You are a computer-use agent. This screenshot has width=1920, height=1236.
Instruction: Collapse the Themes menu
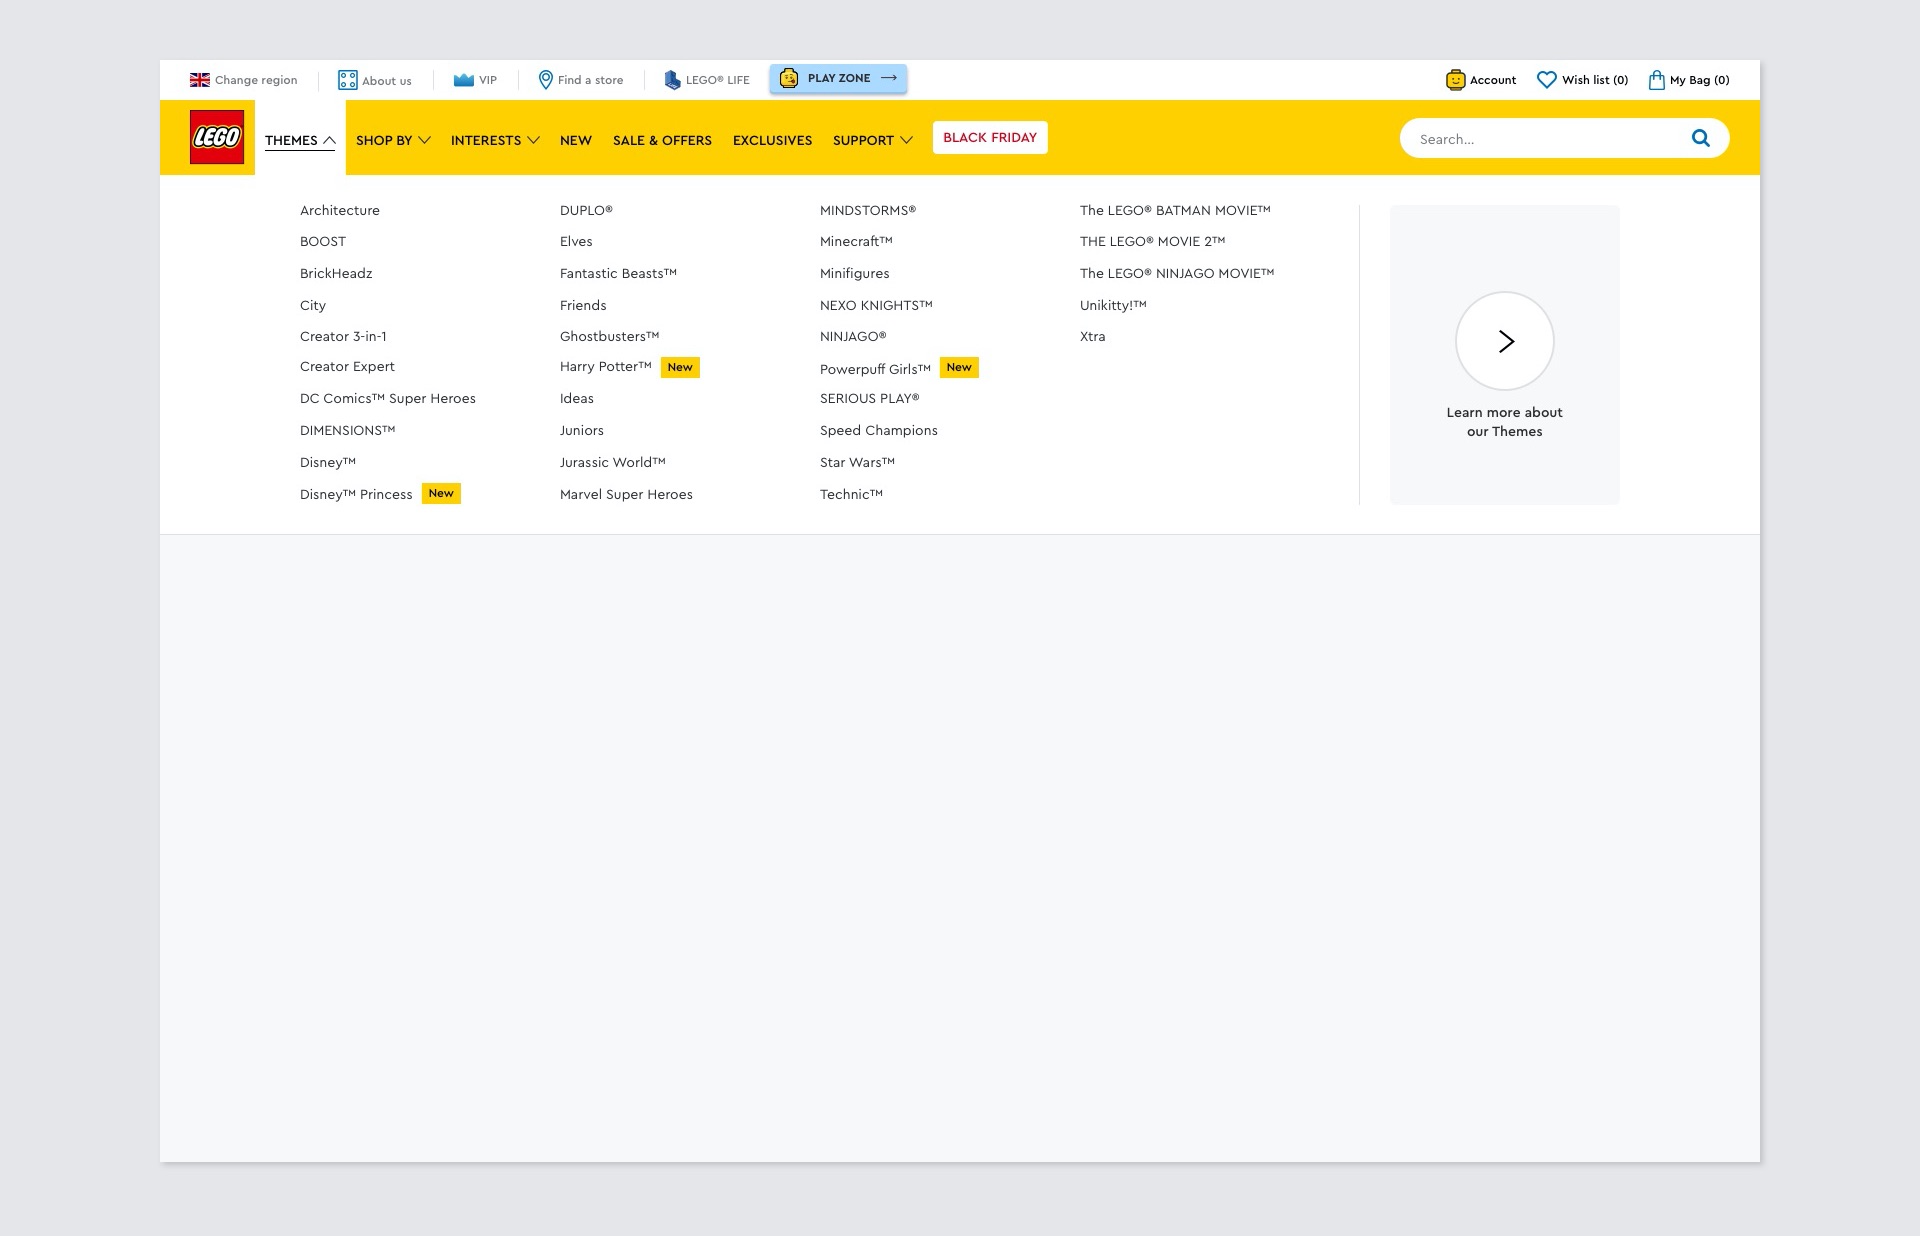pyautogui.click(x=300, y=140)
